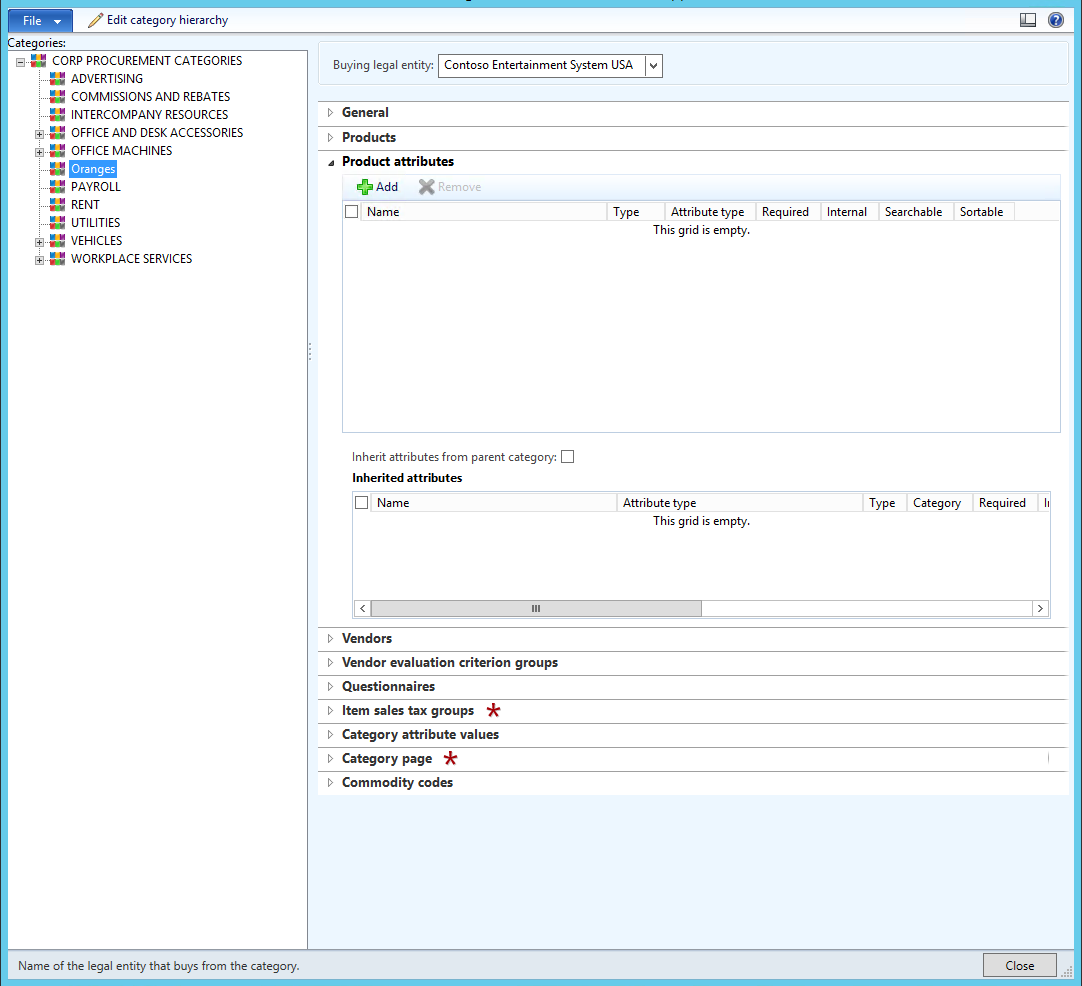Viewport: 1082px width, 986px height.
Task: Click the view layout icon beside help
Action: (1028, 20)
